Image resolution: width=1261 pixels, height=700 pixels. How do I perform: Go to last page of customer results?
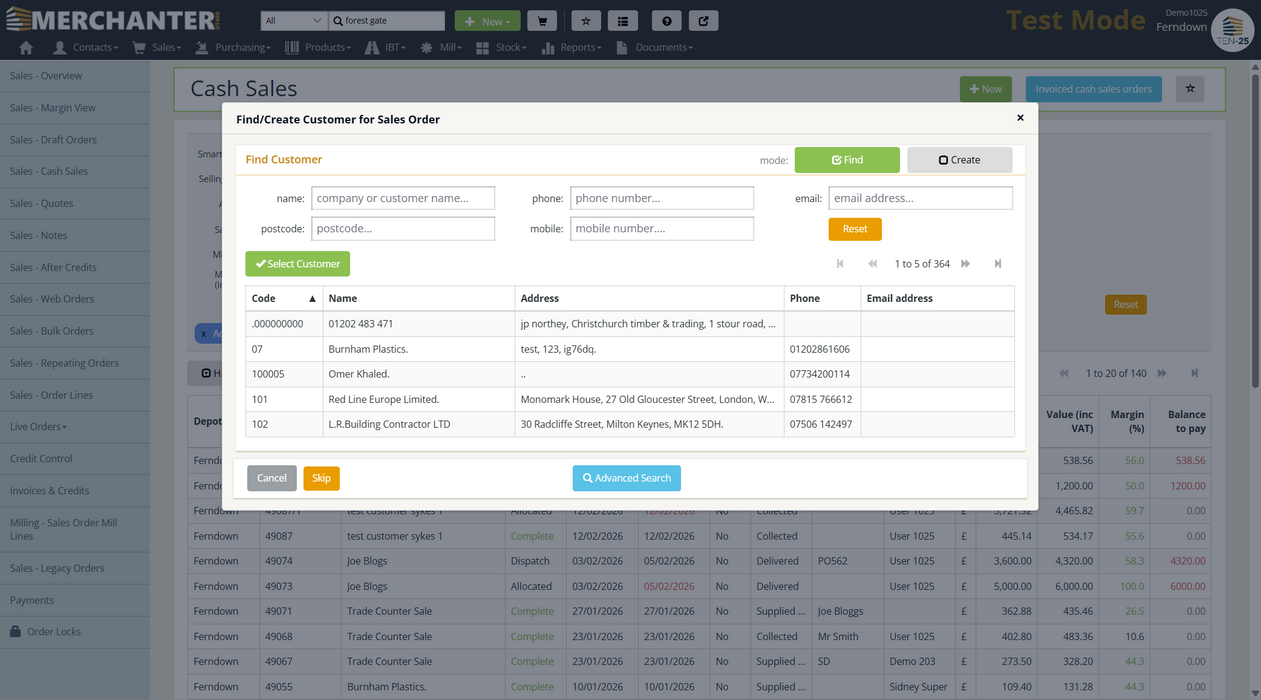tap(998, 264)
